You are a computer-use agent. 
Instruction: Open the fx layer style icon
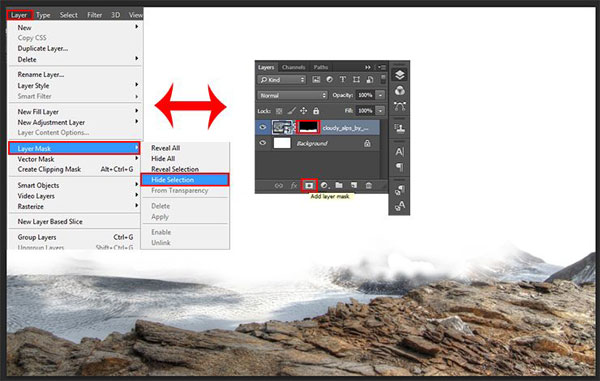[x=293, y=186]
